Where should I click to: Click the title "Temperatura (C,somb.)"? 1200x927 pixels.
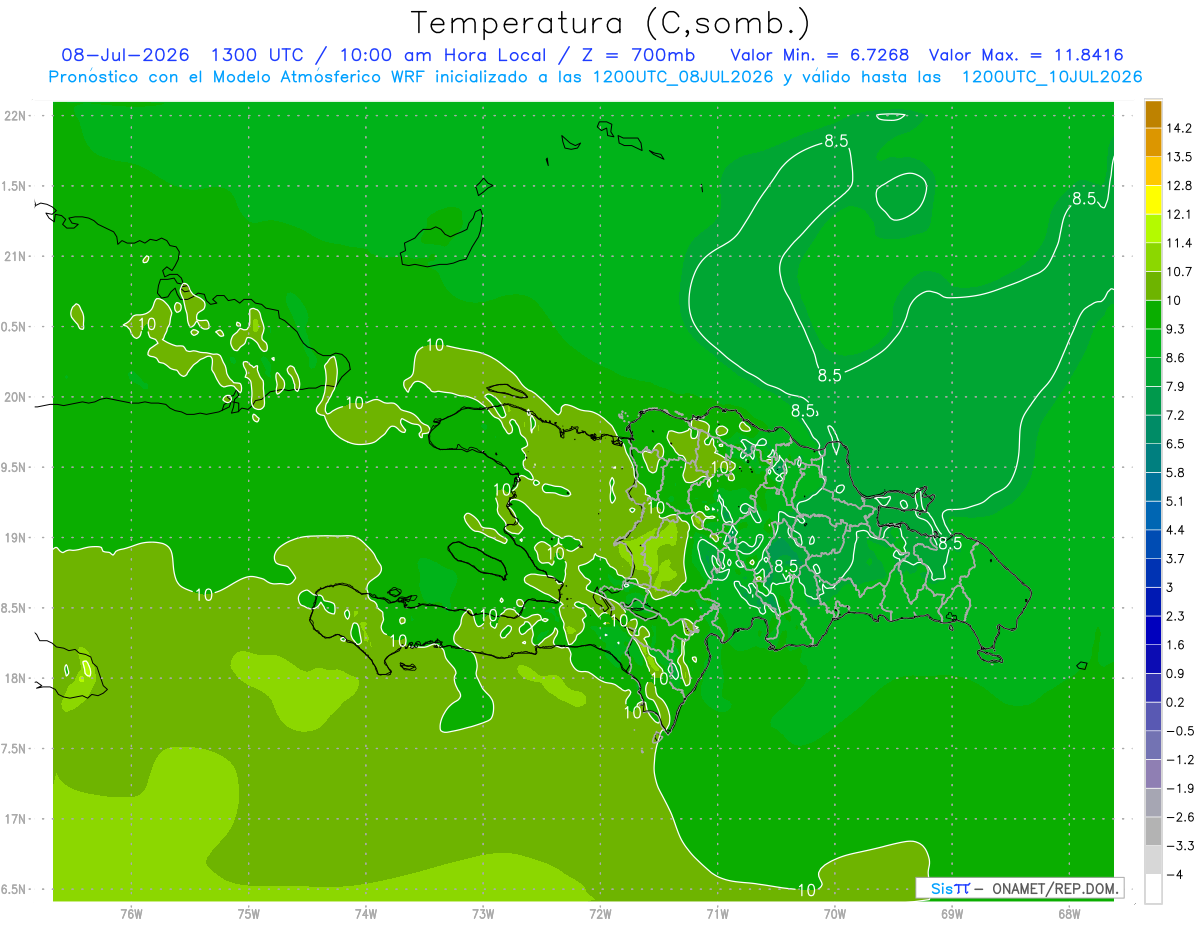[x=610, y=23]
